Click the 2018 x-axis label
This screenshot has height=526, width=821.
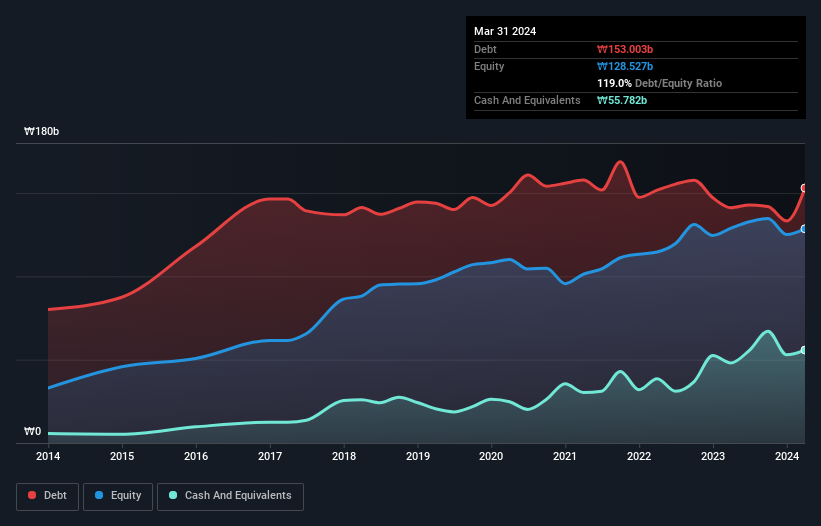pos(344,456)
